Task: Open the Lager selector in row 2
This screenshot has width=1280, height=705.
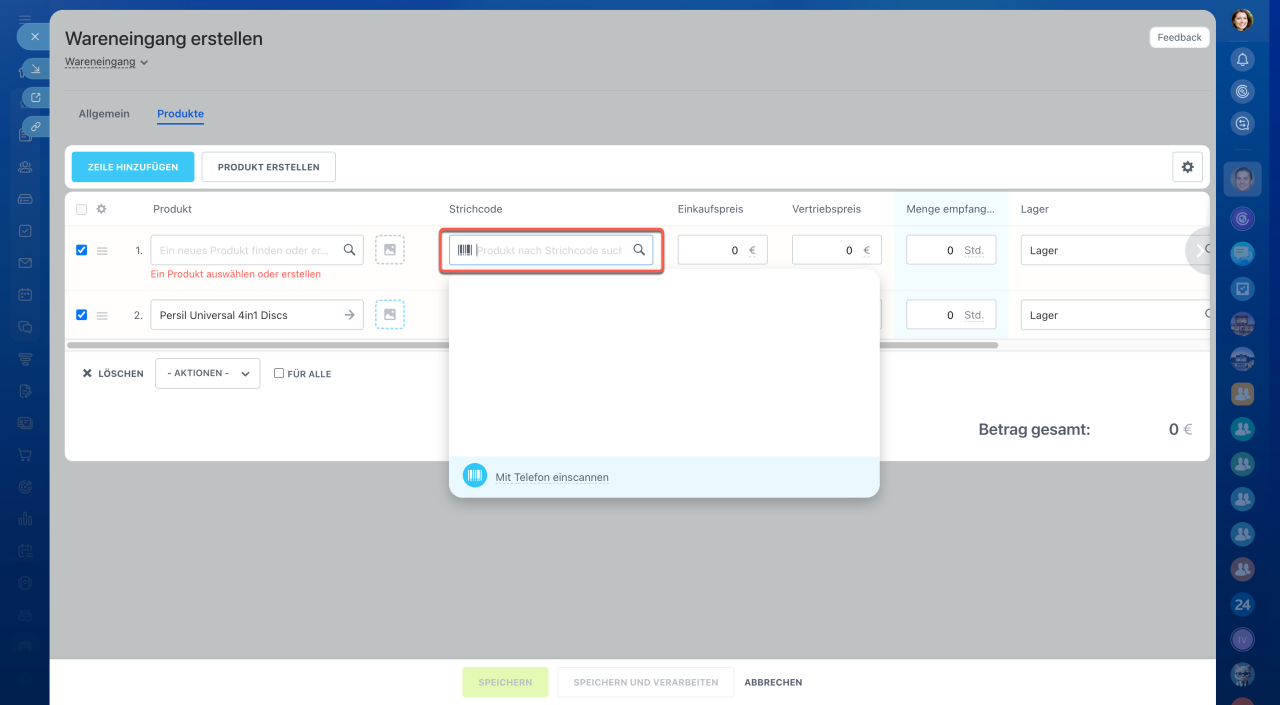Action: [1115, 315]
